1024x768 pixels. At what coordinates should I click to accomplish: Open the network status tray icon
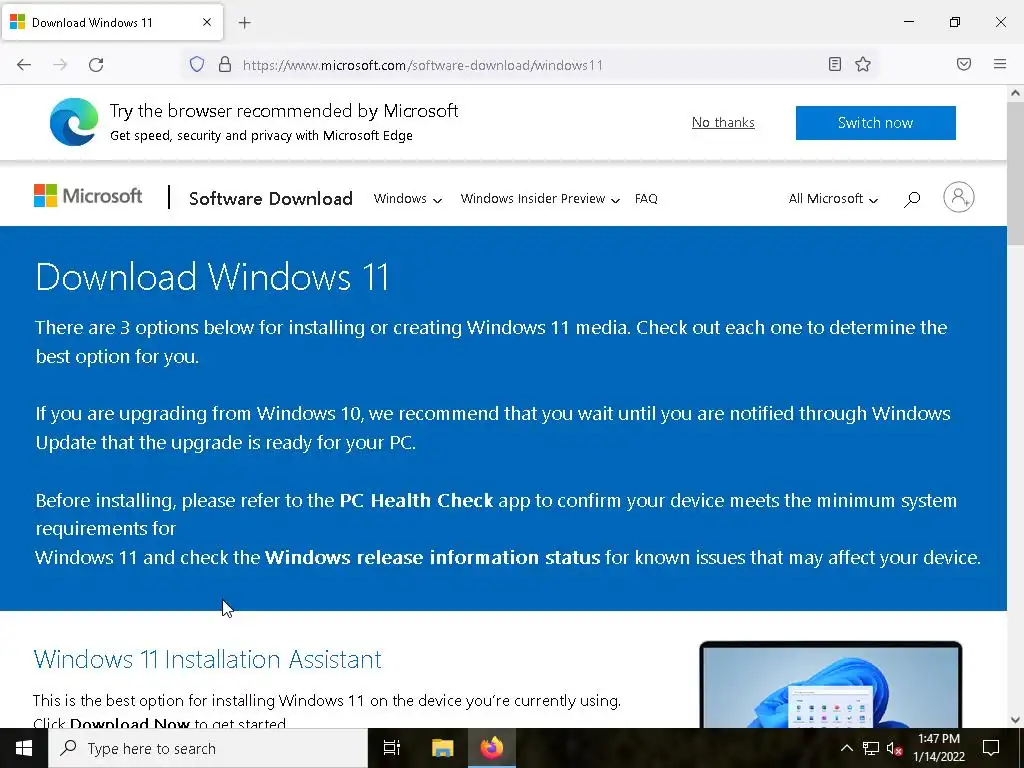(x=871, y=748)
